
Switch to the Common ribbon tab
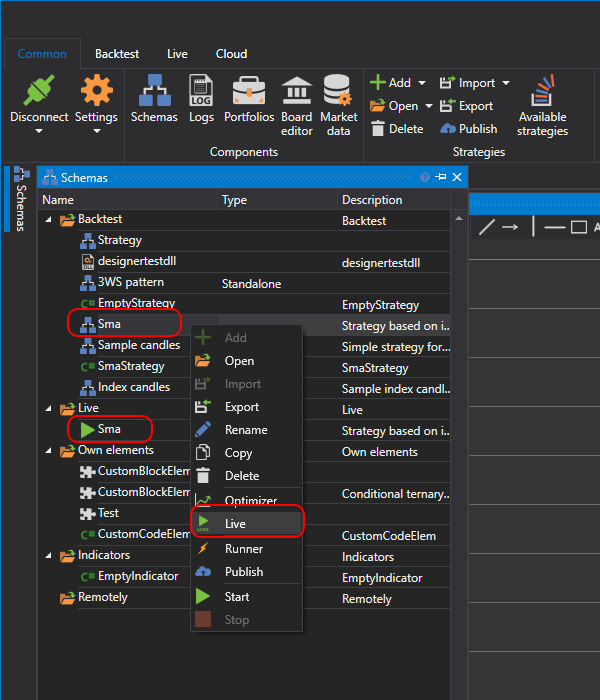[x=42, y=54]
